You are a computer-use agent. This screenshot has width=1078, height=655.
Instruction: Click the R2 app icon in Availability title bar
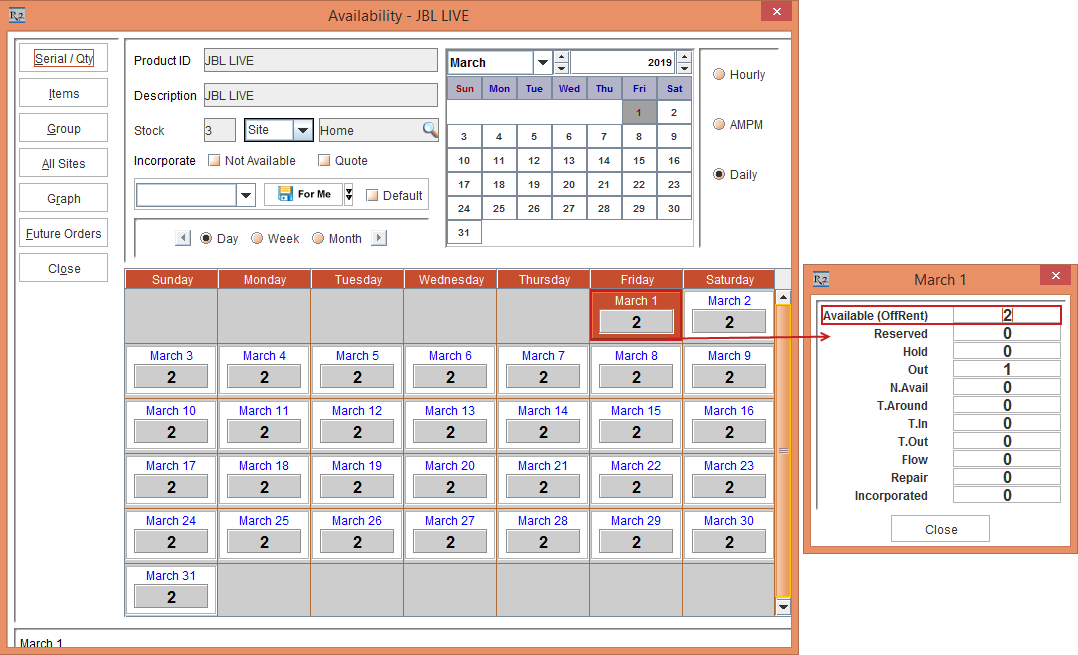[16, 15]
